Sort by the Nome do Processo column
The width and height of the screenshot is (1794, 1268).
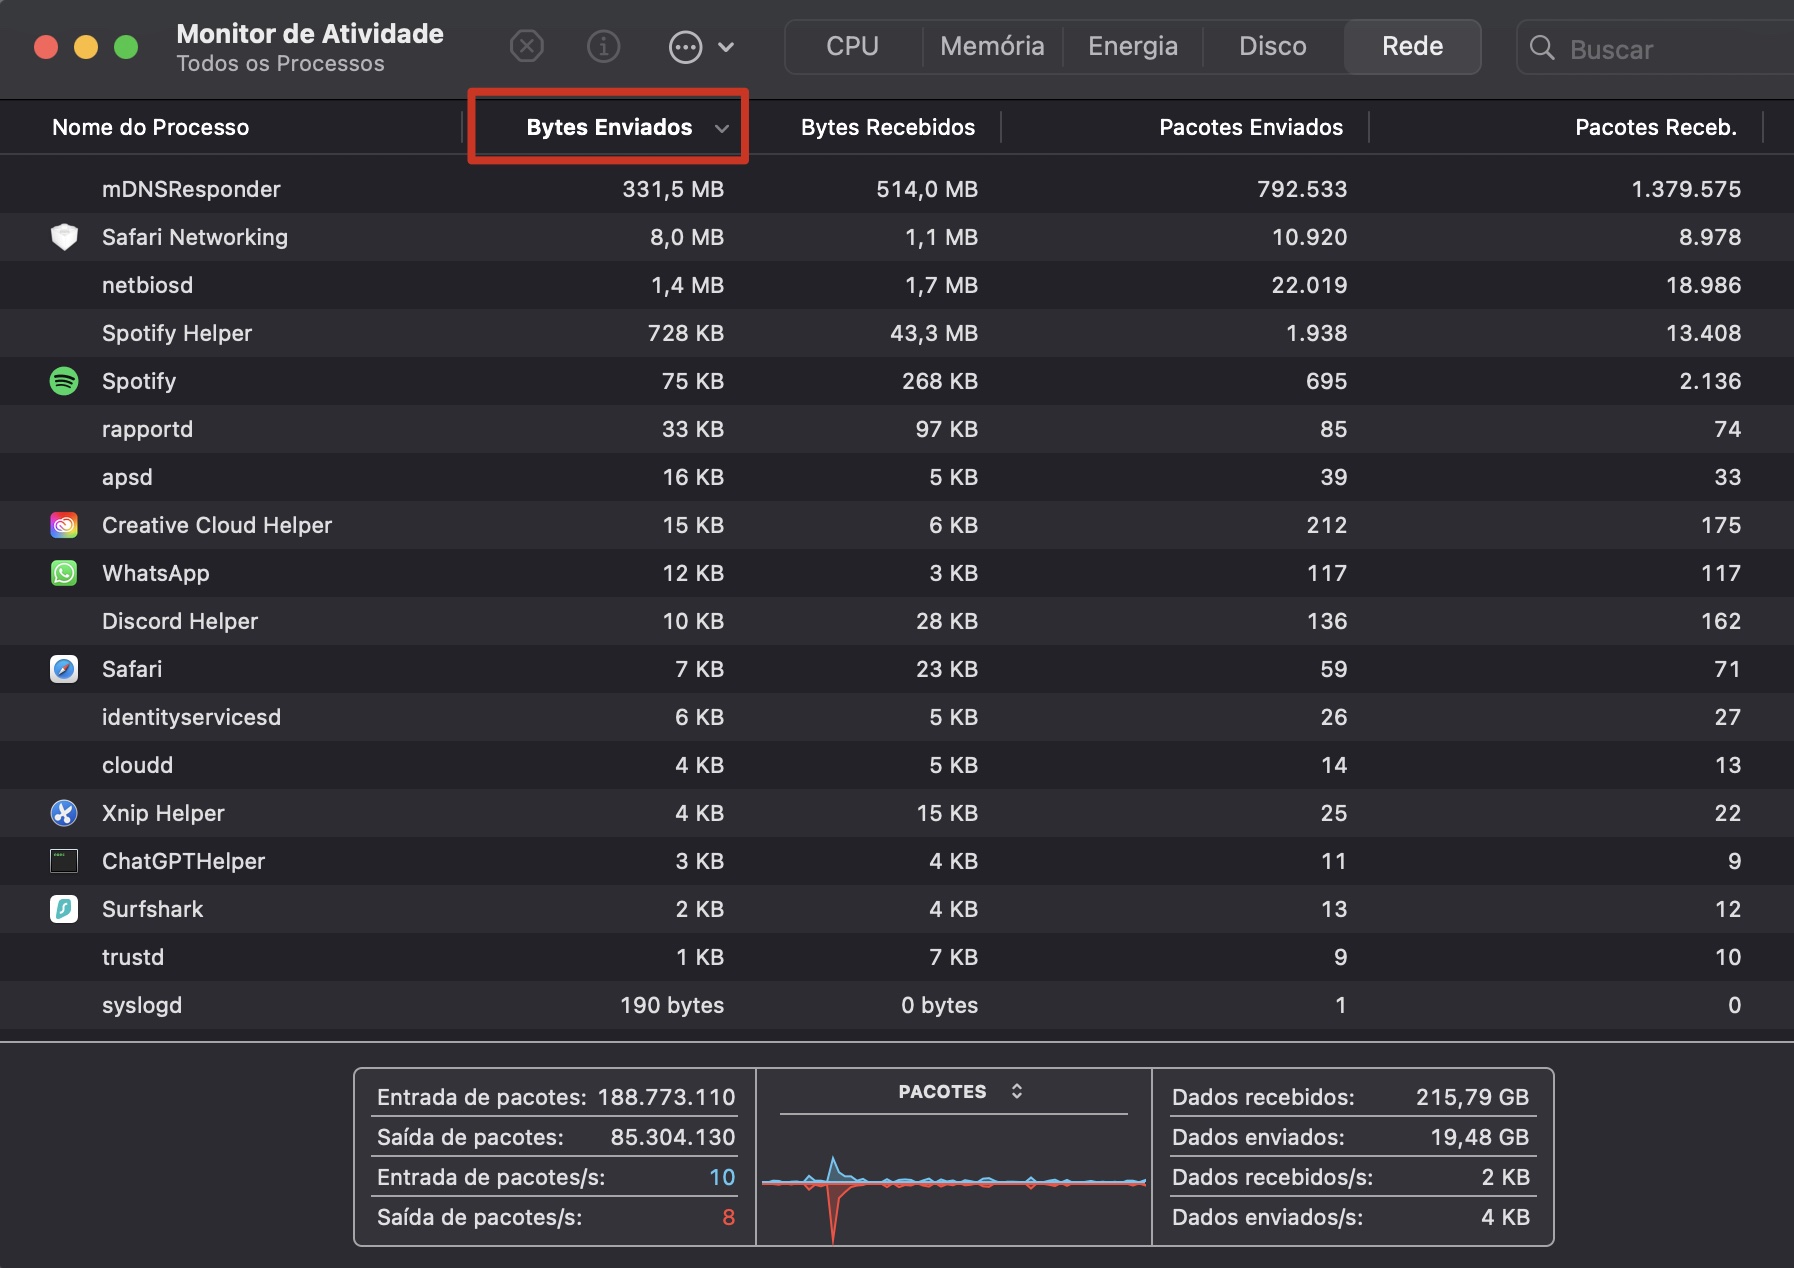pos(150,127)
